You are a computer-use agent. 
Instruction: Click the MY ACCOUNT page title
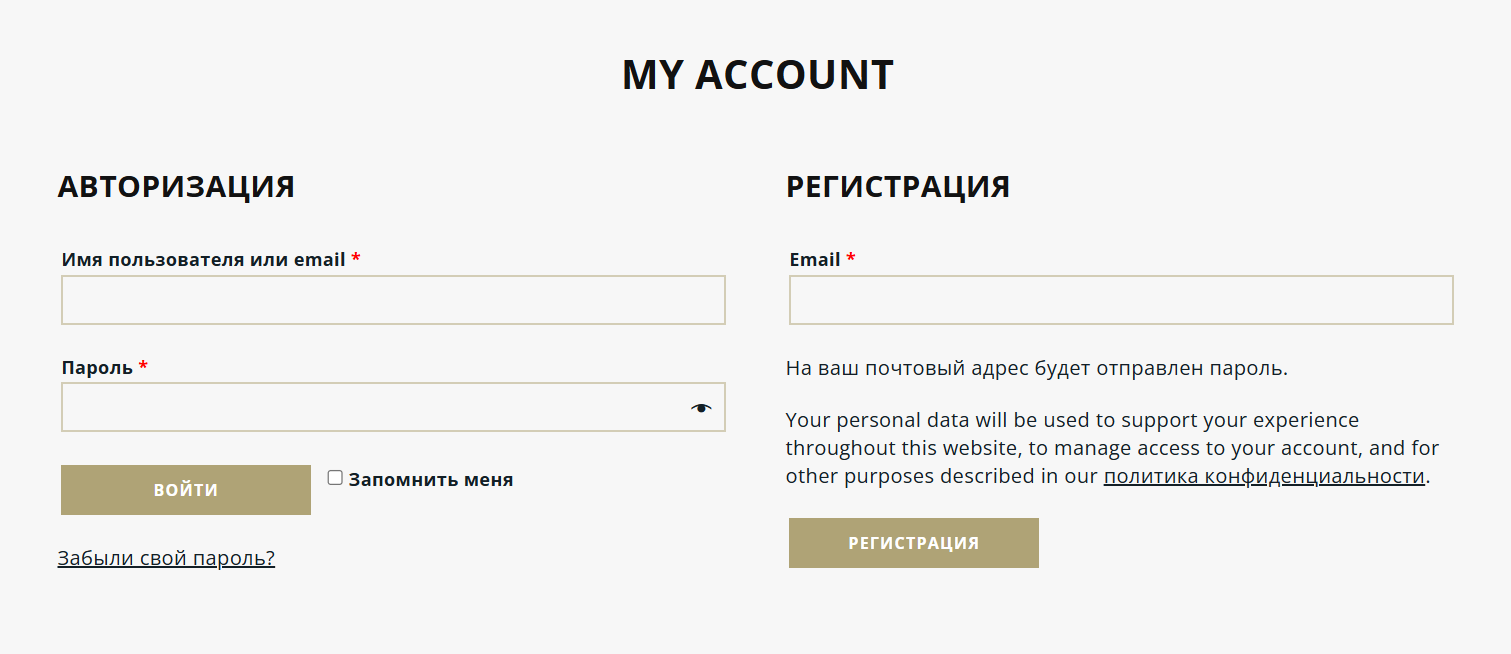(757, 74)
